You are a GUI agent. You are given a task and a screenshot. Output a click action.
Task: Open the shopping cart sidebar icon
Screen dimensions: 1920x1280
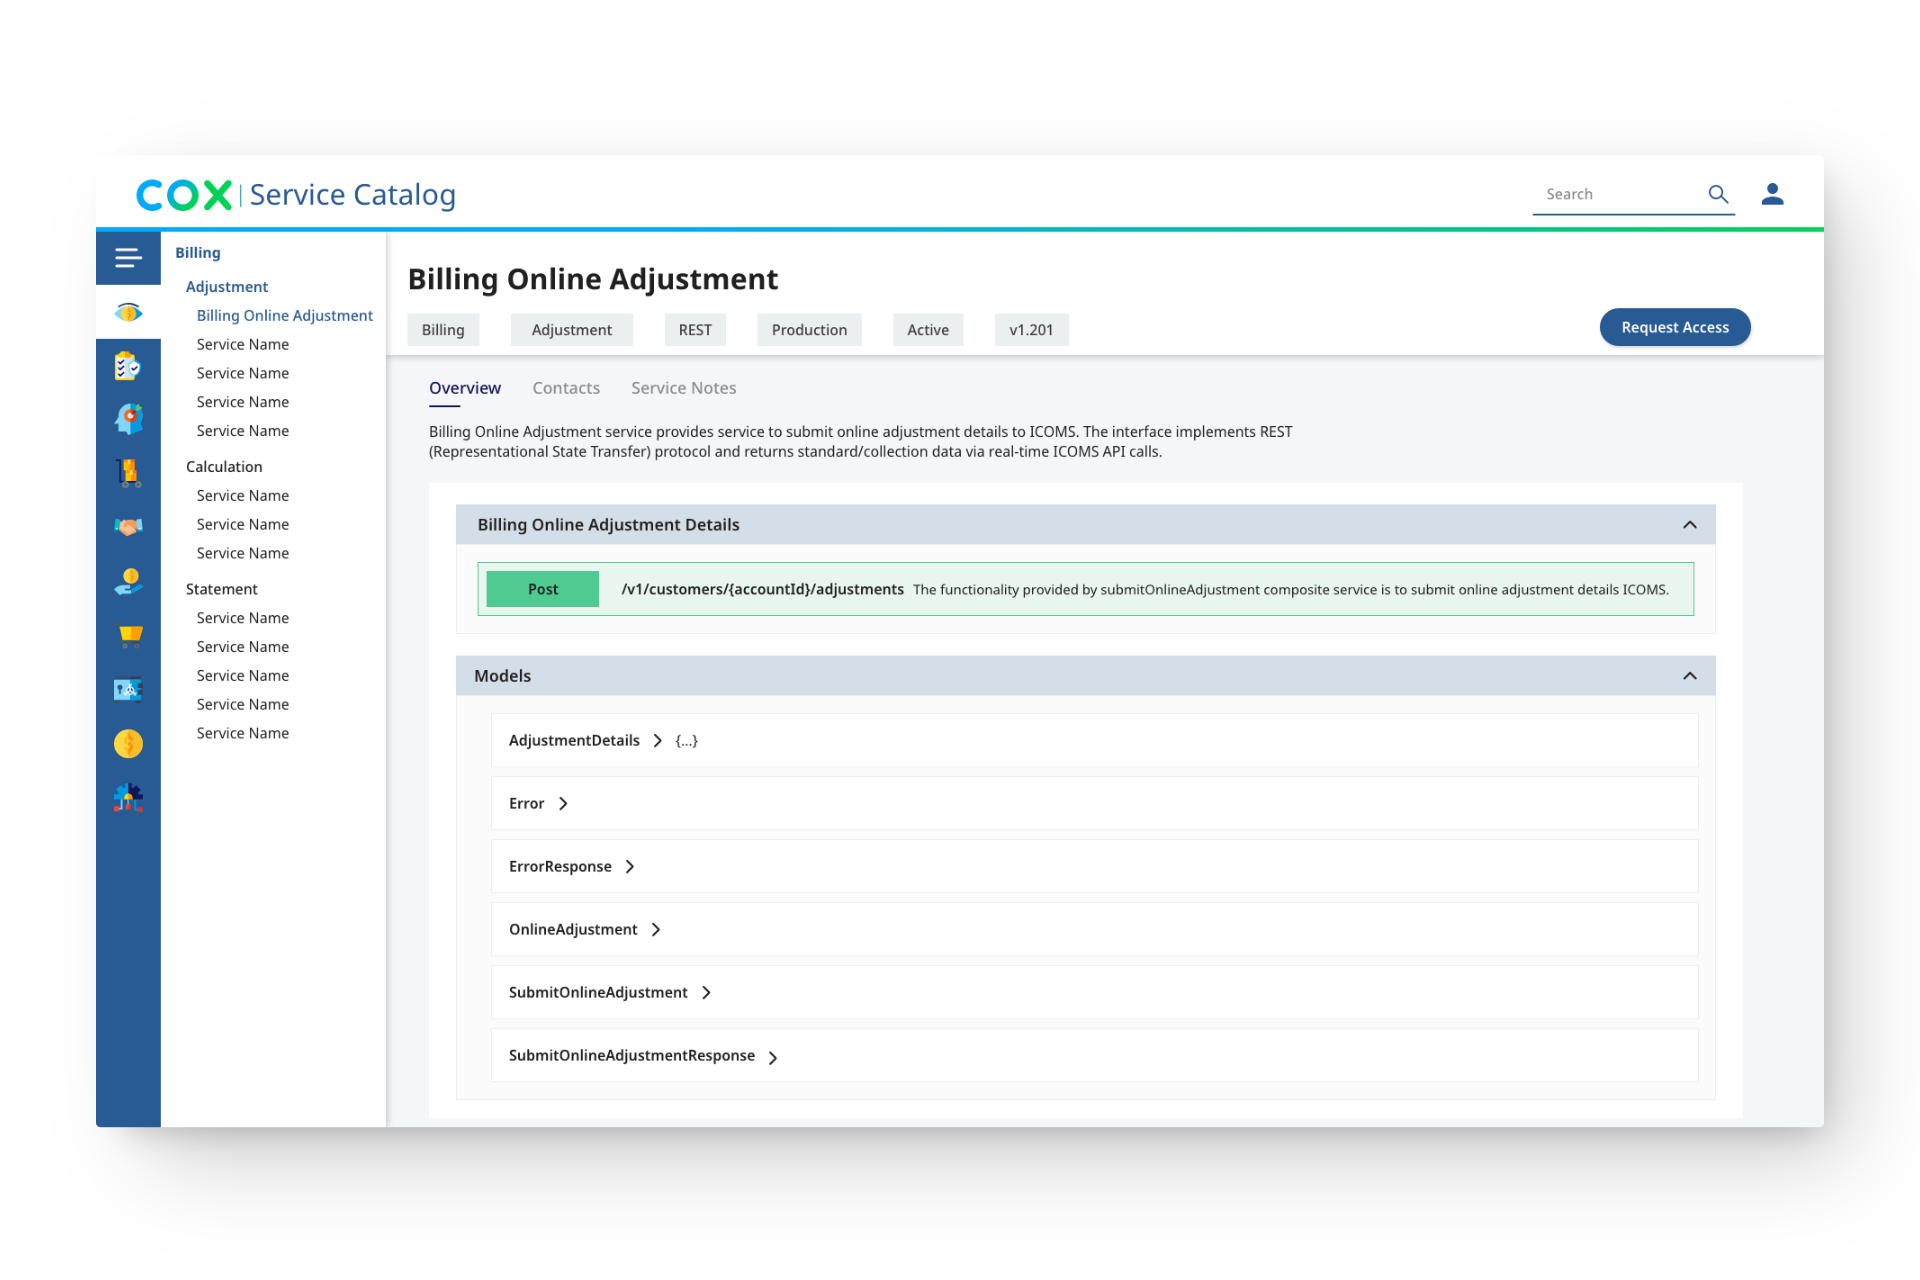click(128, 635)
